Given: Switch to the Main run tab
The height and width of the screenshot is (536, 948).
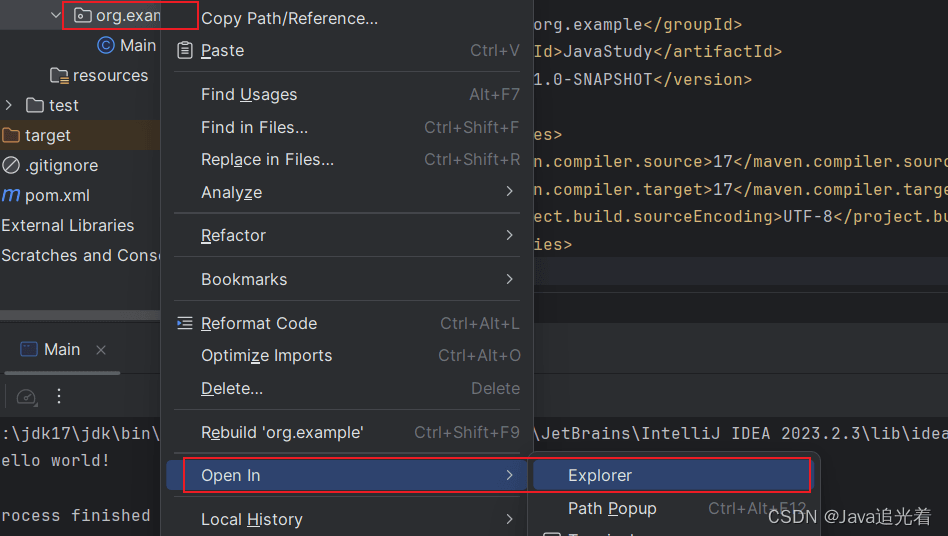Looking at the screenshot, I should click(x=50, y=349).
